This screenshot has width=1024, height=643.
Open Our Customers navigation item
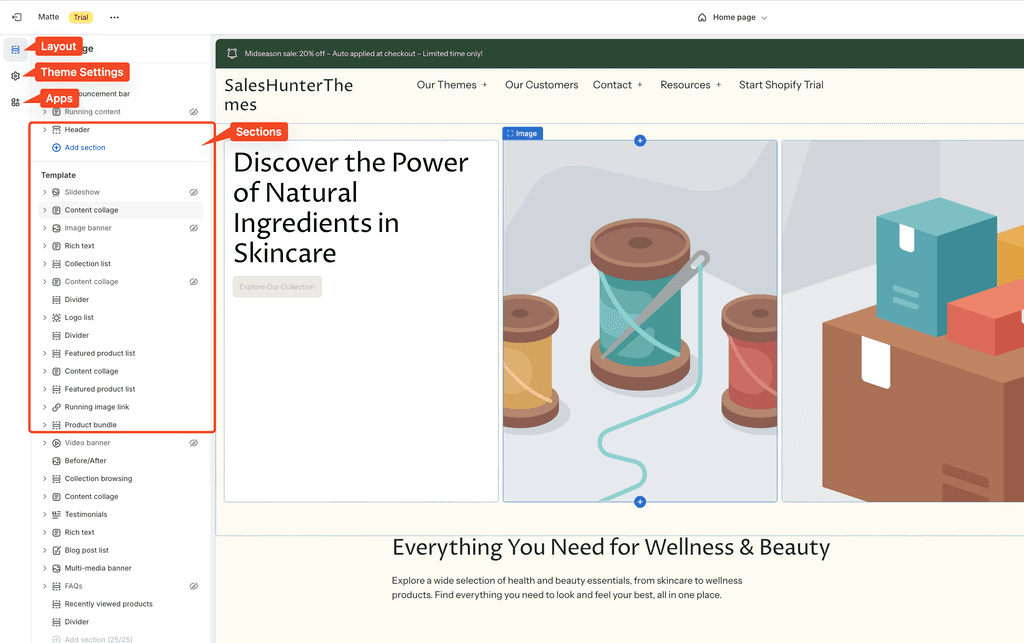pos(541,85)
